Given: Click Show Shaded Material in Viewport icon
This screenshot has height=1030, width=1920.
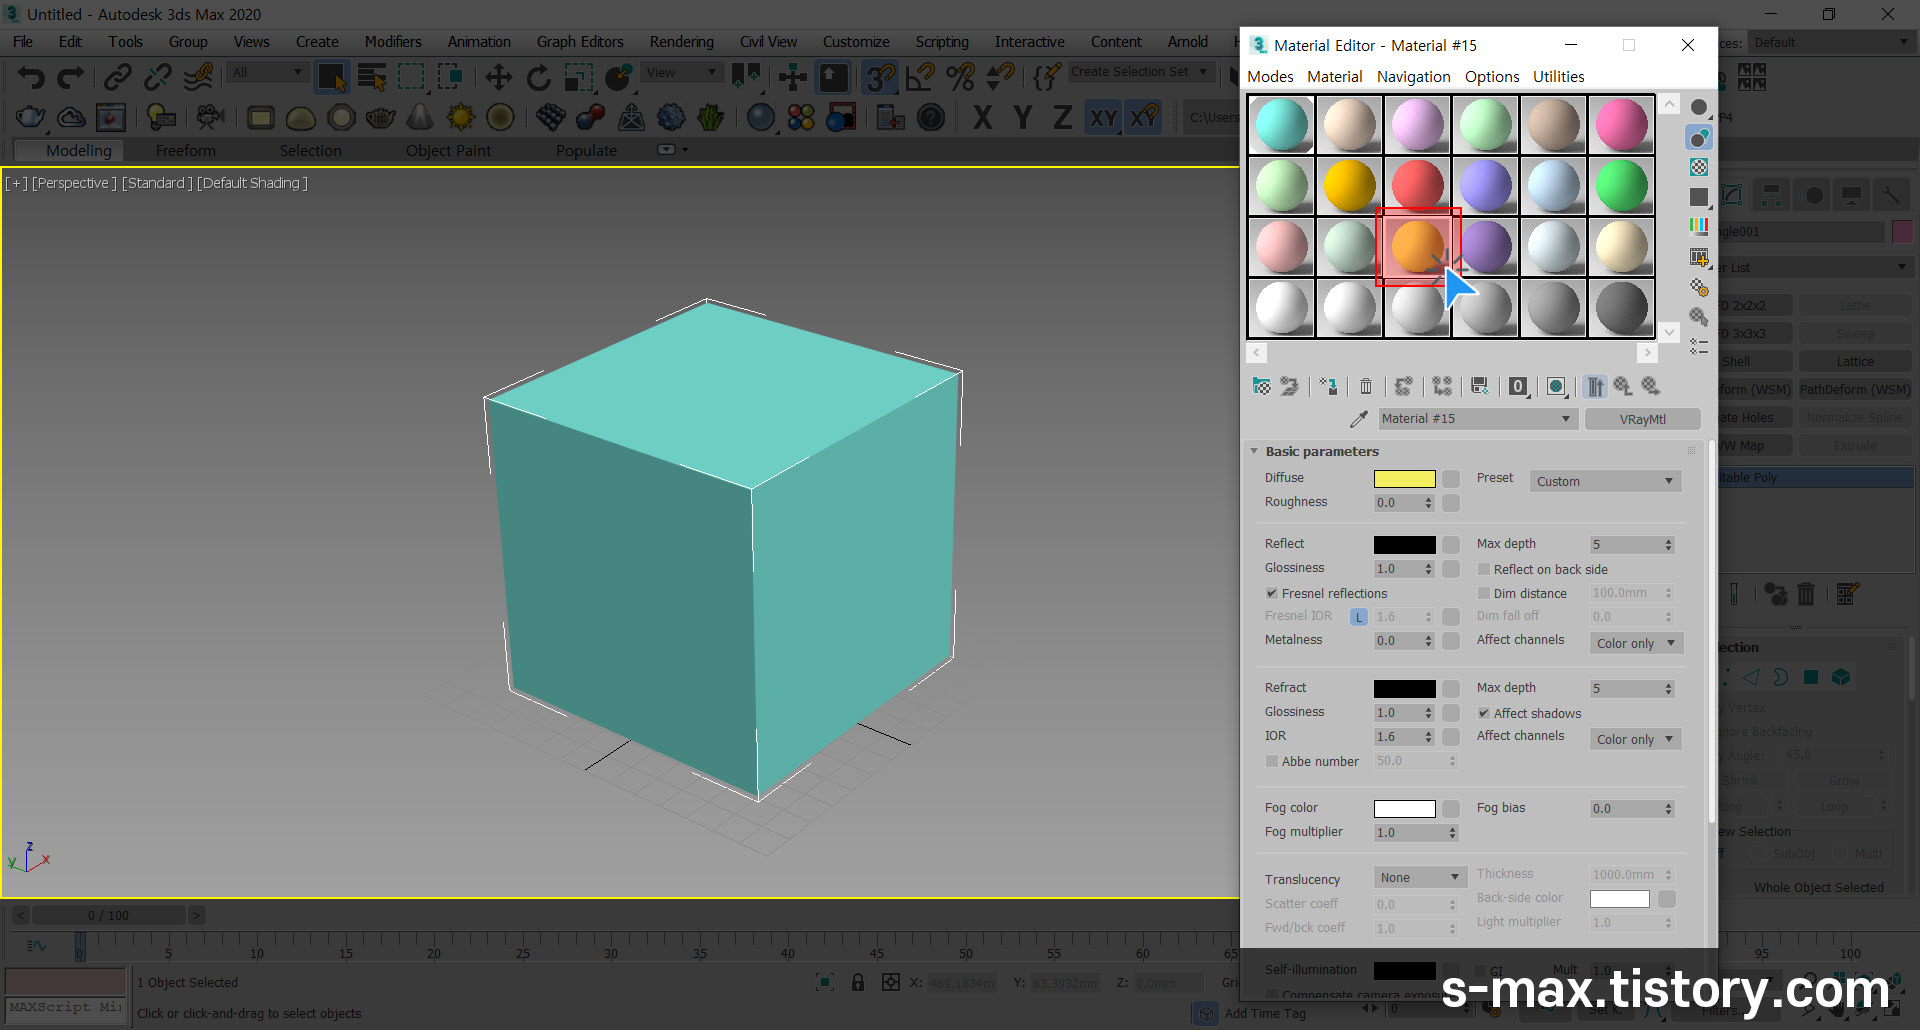Looking at the screenshot, I should pos(1556,386).
